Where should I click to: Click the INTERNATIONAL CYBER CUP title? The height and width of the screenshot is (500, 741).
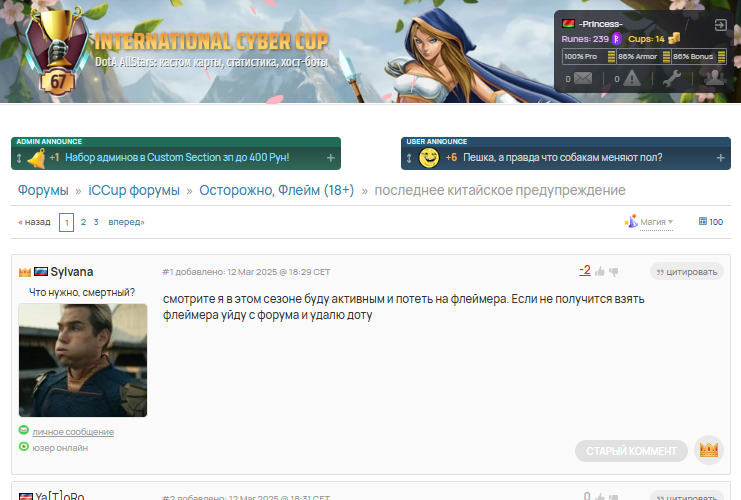[x=211, y=42]
